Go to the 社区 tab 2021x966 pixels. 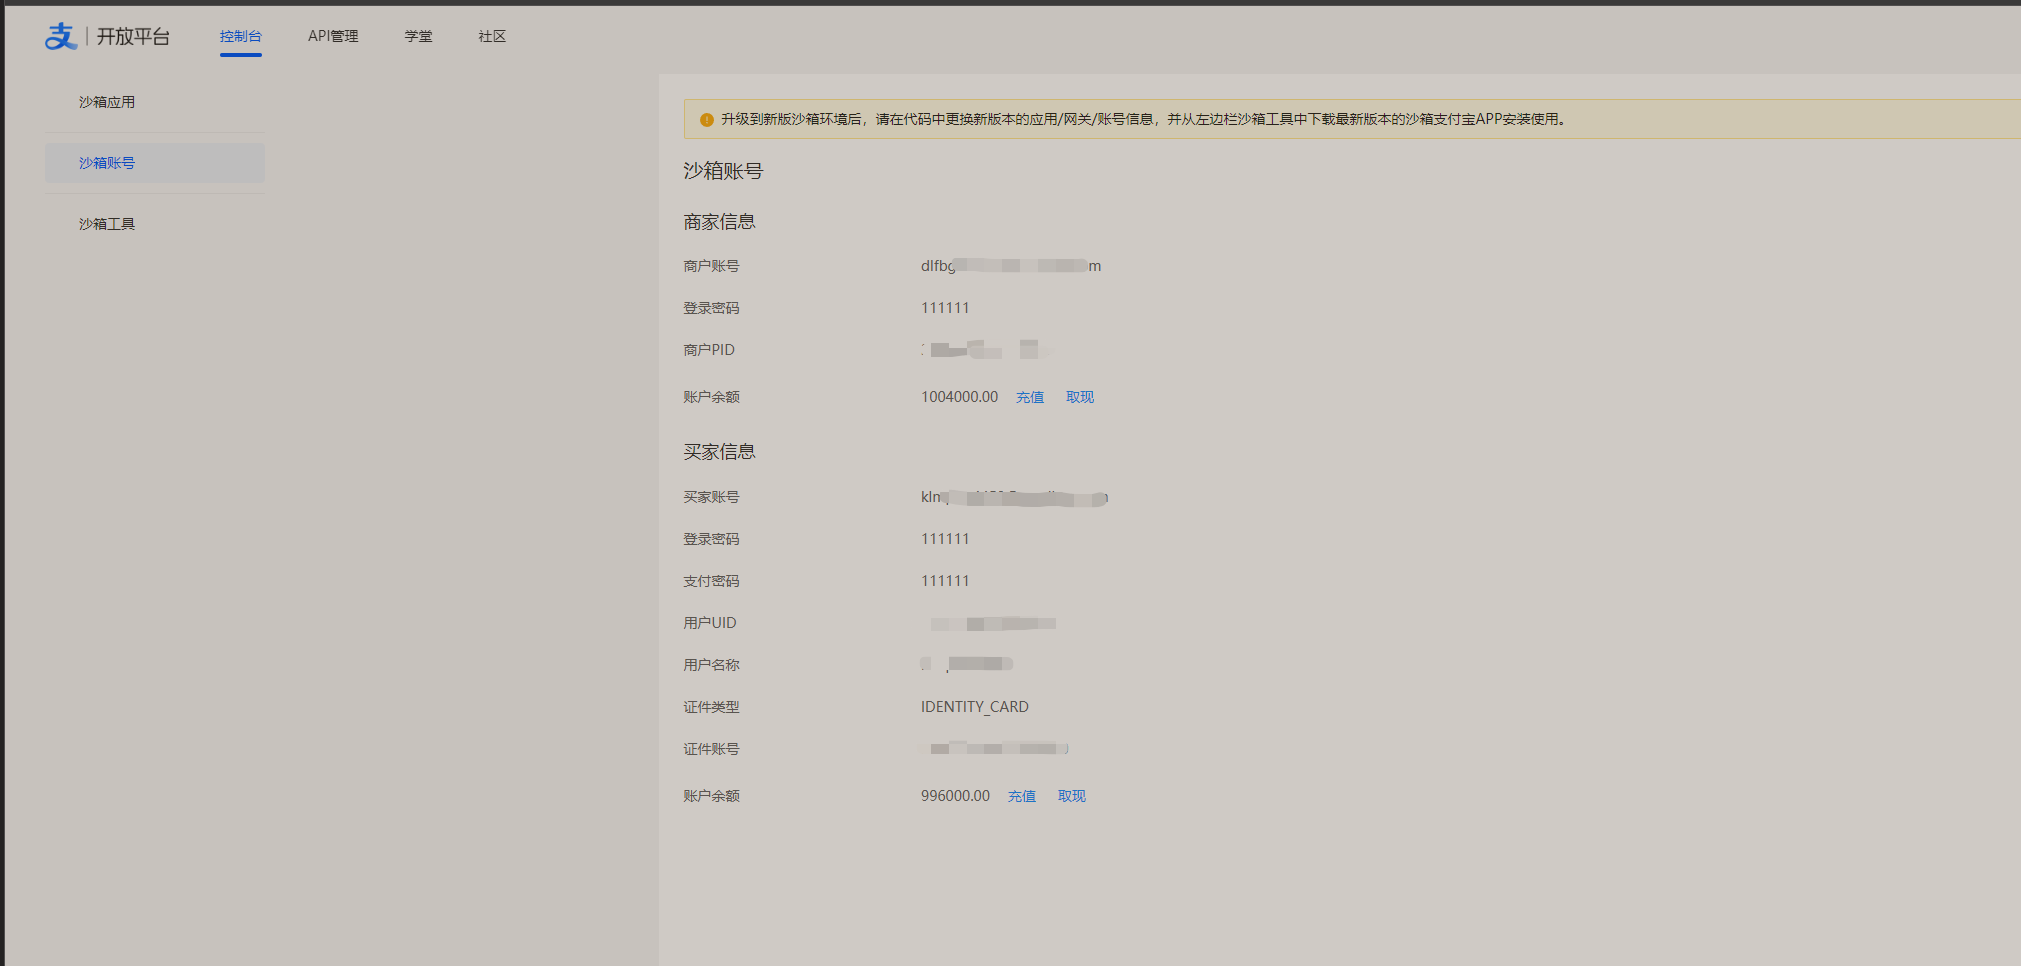click(x=492, y=36)
